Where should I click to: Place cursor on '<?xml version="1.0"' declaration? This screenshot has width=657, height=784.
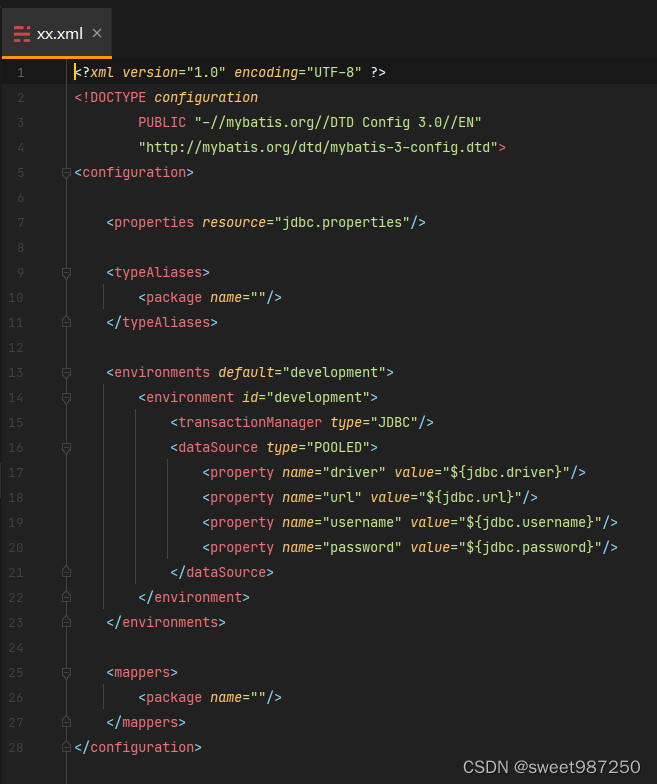(150, 72)
